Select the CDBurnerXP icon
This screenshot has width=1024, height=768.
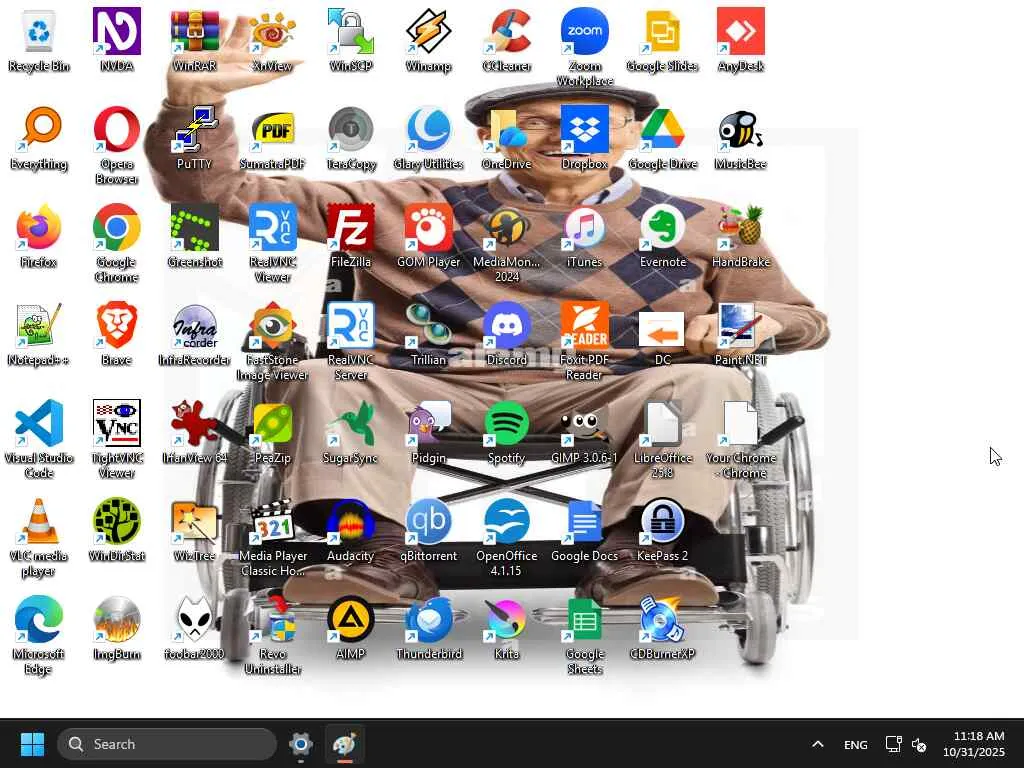[662, 628]
